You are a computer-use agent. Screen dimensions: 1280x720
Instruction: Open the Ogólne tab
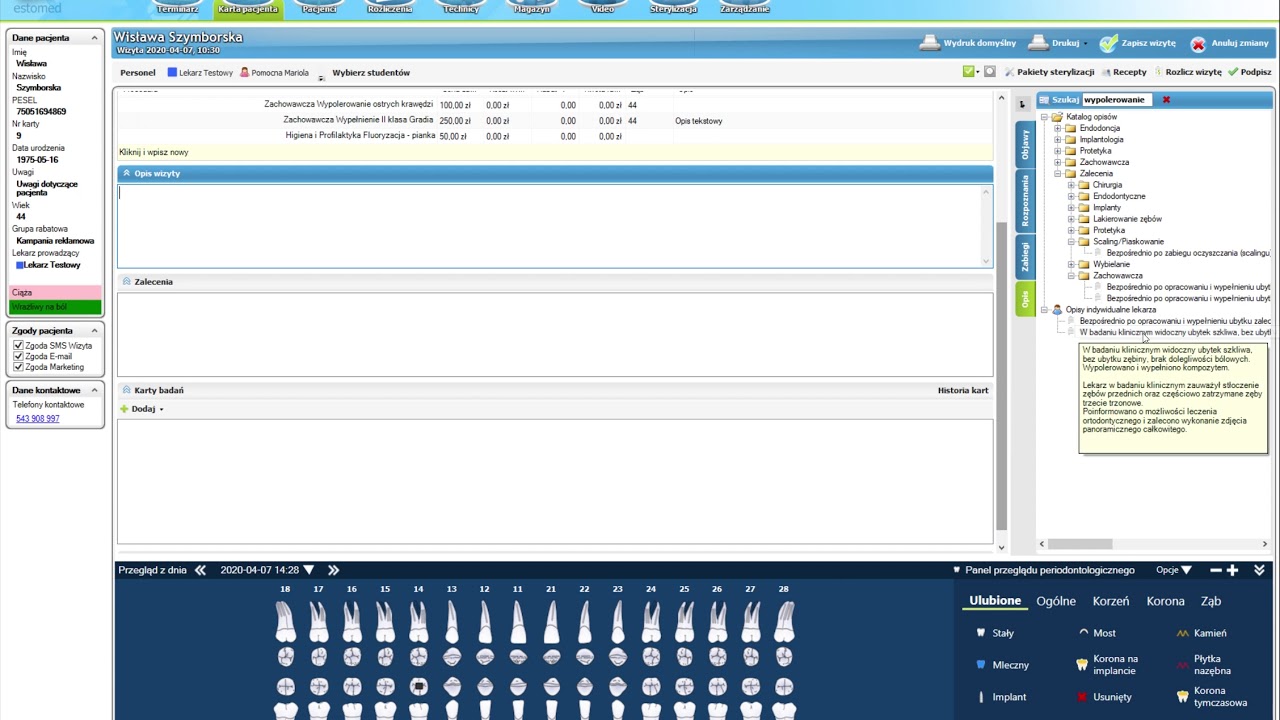pos(1056,601)
